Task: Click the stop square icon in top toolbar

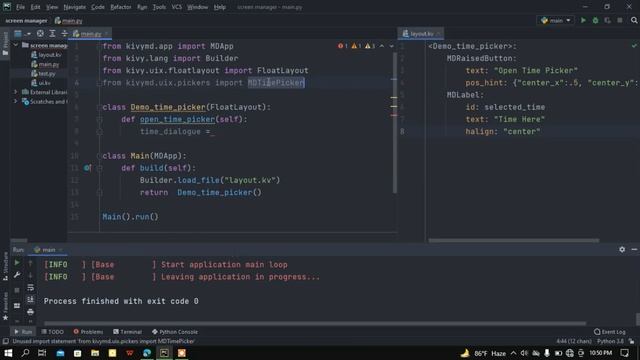Action: (x=620, y=20)
